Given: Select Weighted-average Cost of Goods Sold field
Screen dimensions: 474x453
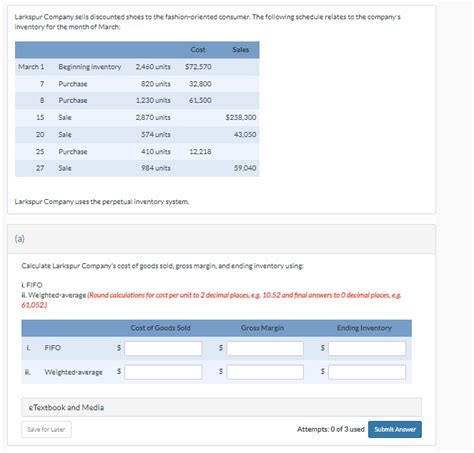Looking at the screenshot, I should [163, 372].
